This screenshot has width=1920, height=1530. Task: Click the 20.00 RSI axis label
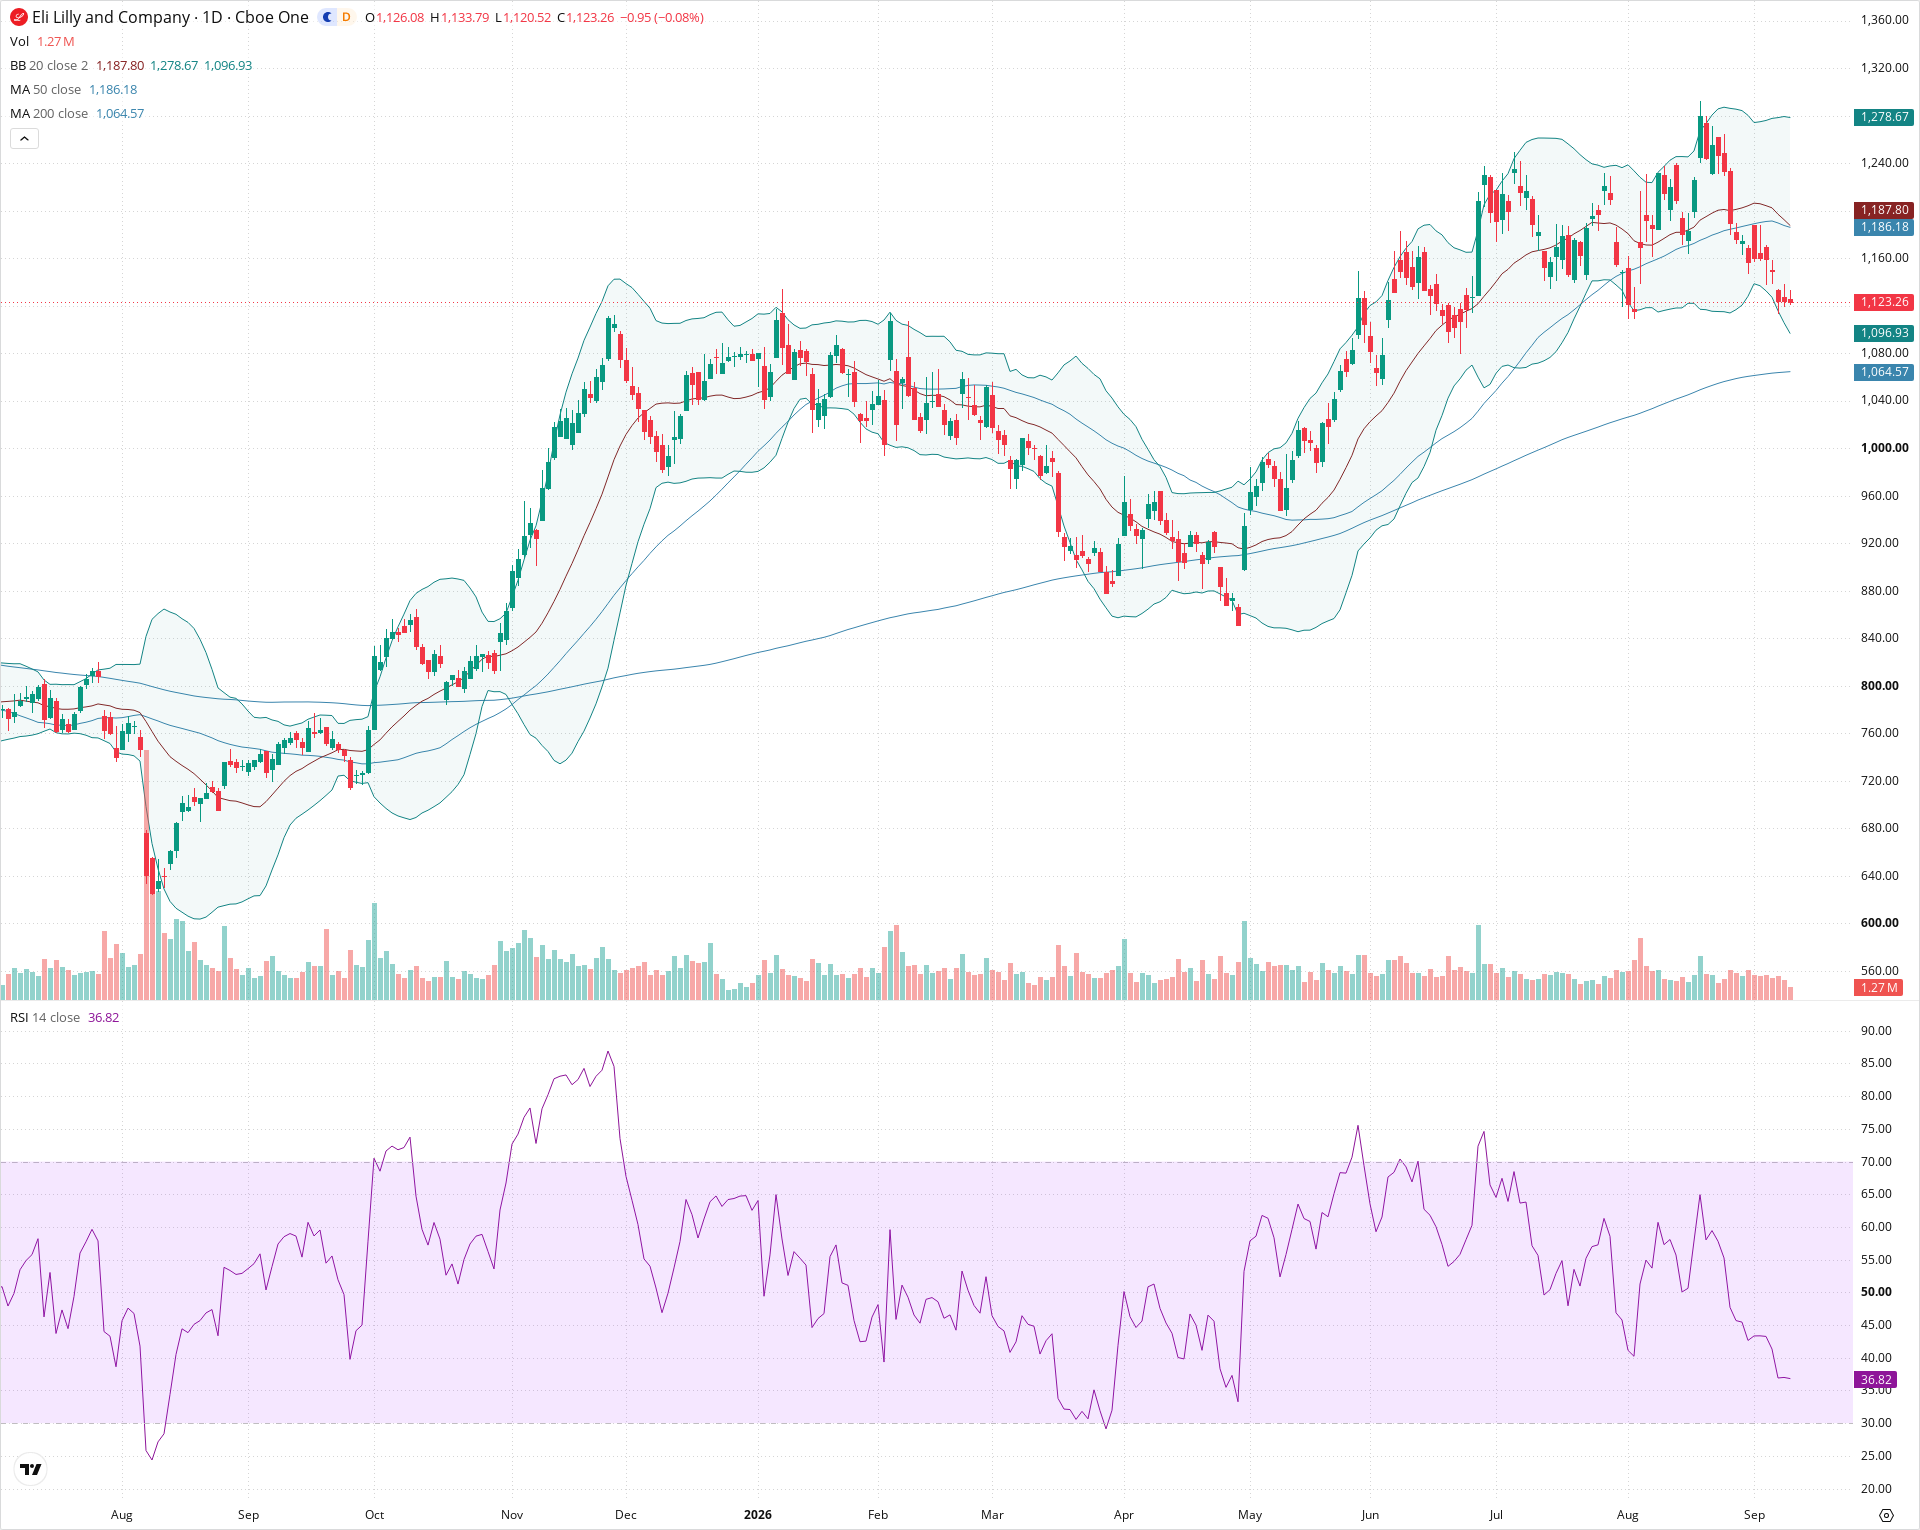tap(1876, 1489)
